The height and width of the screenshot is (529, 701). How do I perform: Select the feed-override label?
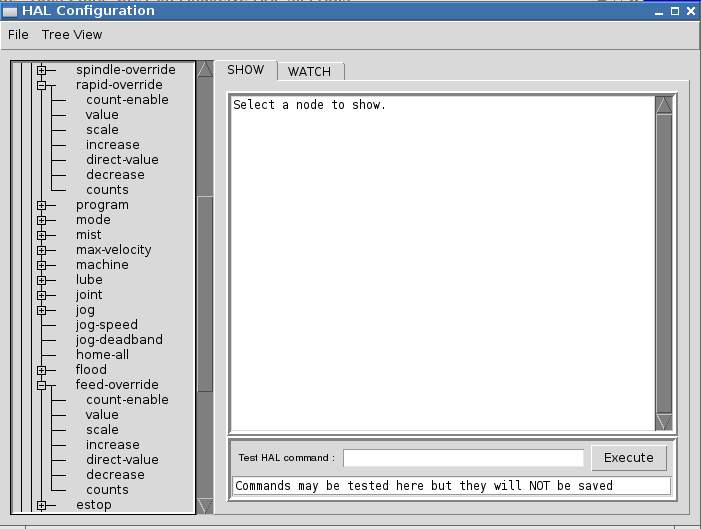tap(117, 385)
